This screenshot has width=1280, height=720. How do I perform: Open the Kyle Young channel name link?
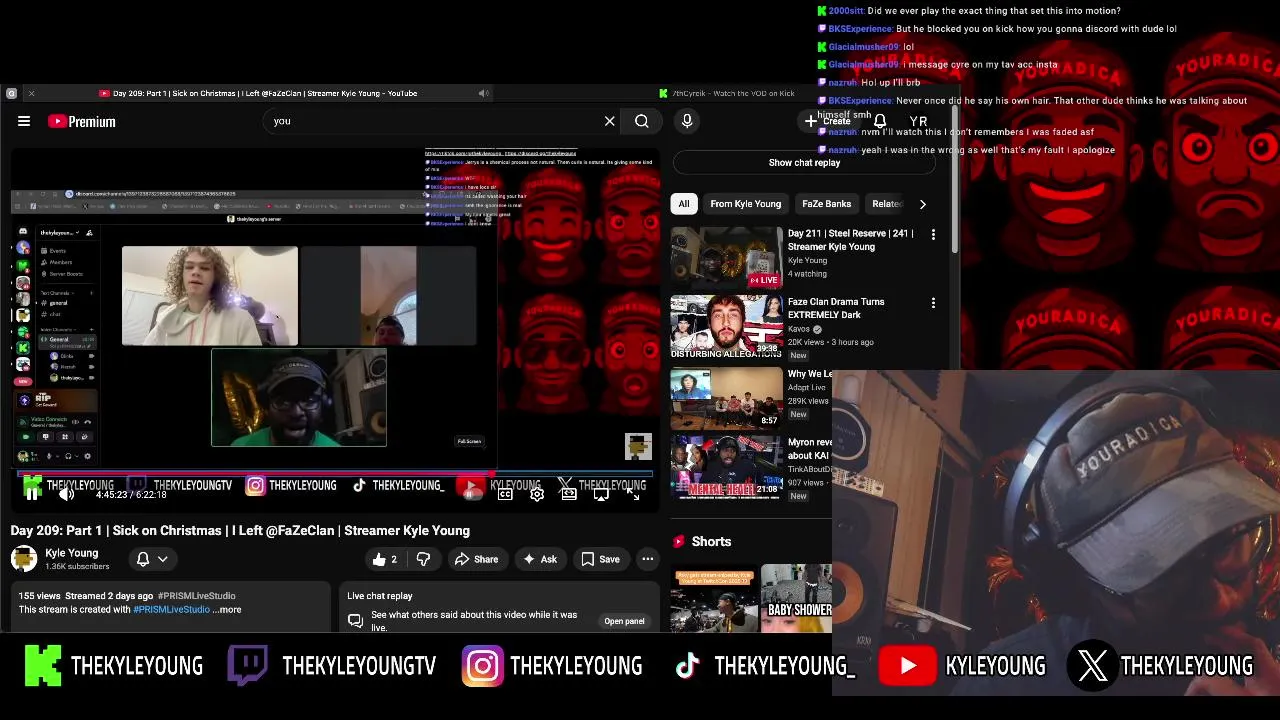[72, 553]
